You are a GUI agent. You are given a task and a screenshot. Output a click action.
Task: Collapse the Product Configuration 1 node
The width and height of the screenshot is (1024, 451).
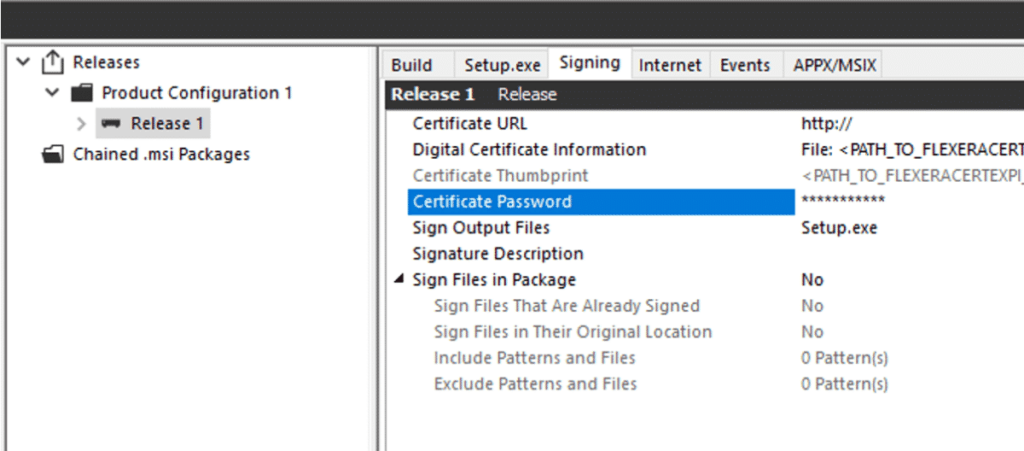coord(52,93)
